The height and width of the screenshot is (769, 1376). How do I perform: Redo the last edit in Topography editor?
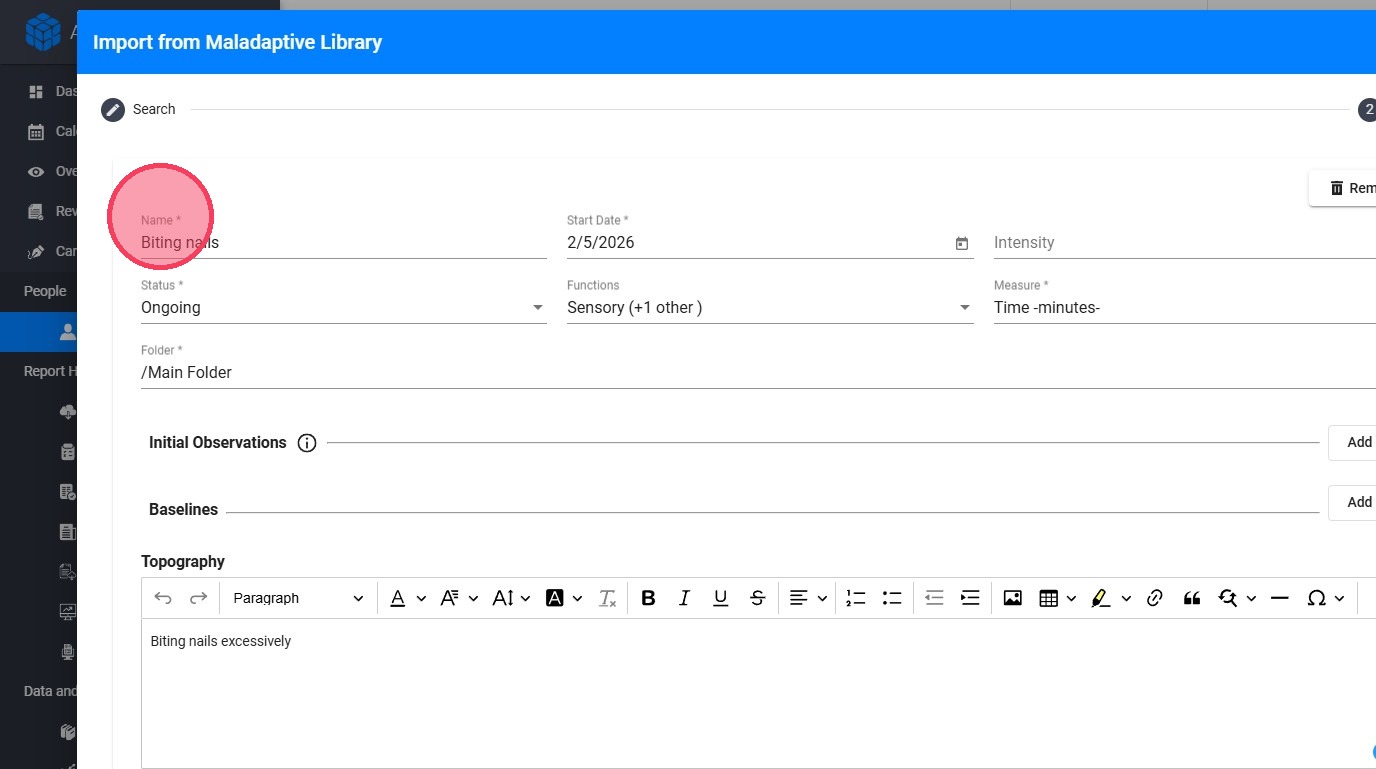click(x=199, y=598)
